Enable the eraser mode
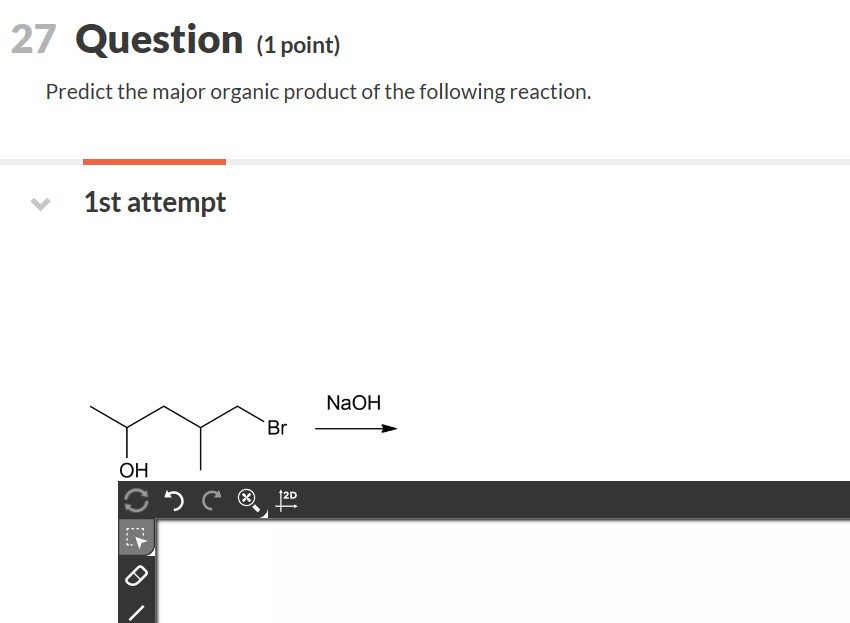Screen dimensions: 850x623 click(136, 574)
